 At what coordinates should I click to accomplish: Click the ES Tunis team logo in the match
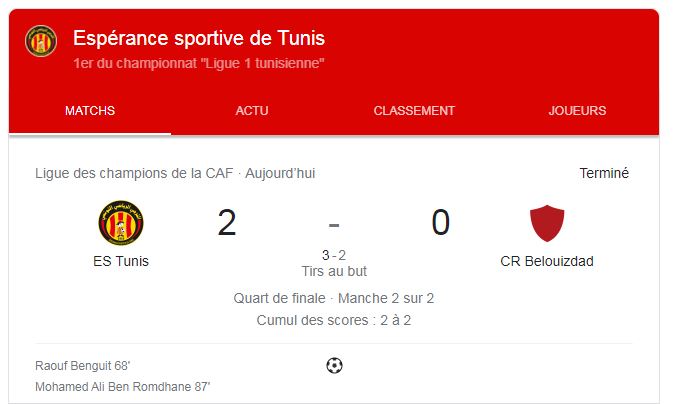point(121,223)
